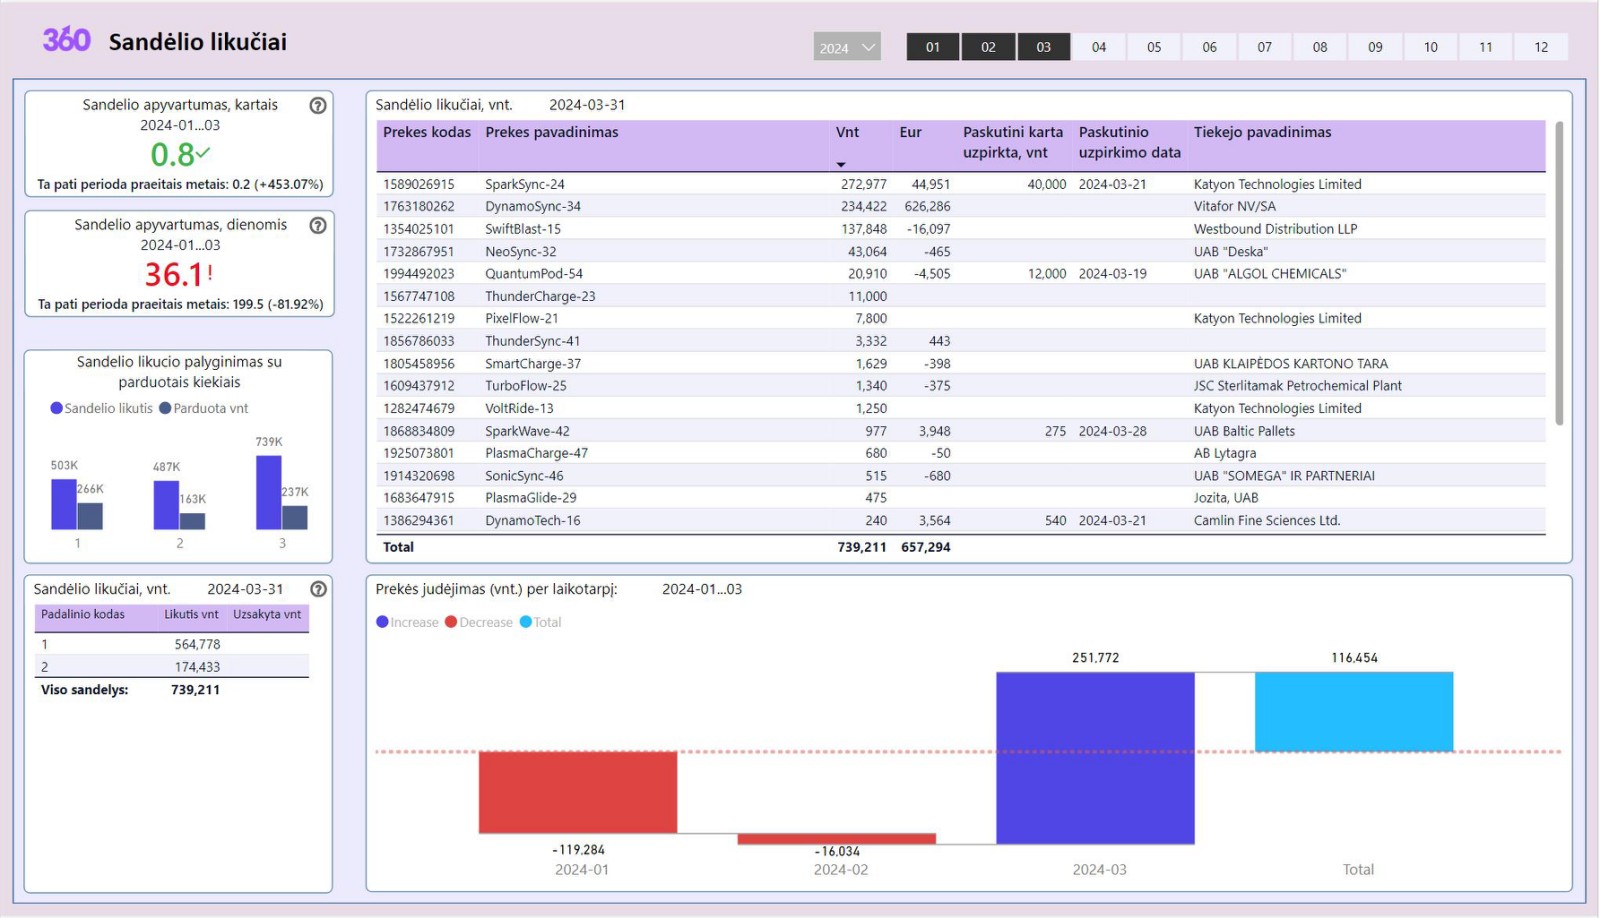Toggle Parduota vnt legend marker
The image size is (1600, 918).
165,408
